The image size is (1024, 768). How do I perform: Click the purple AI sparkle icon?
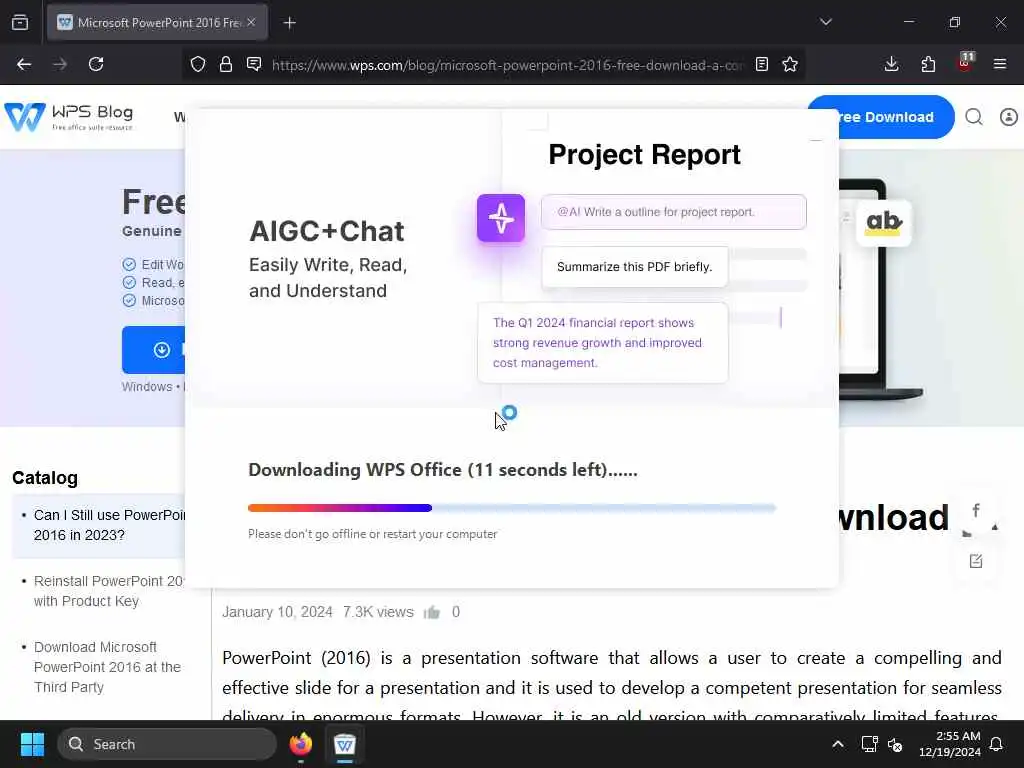[x=501, y=218]
